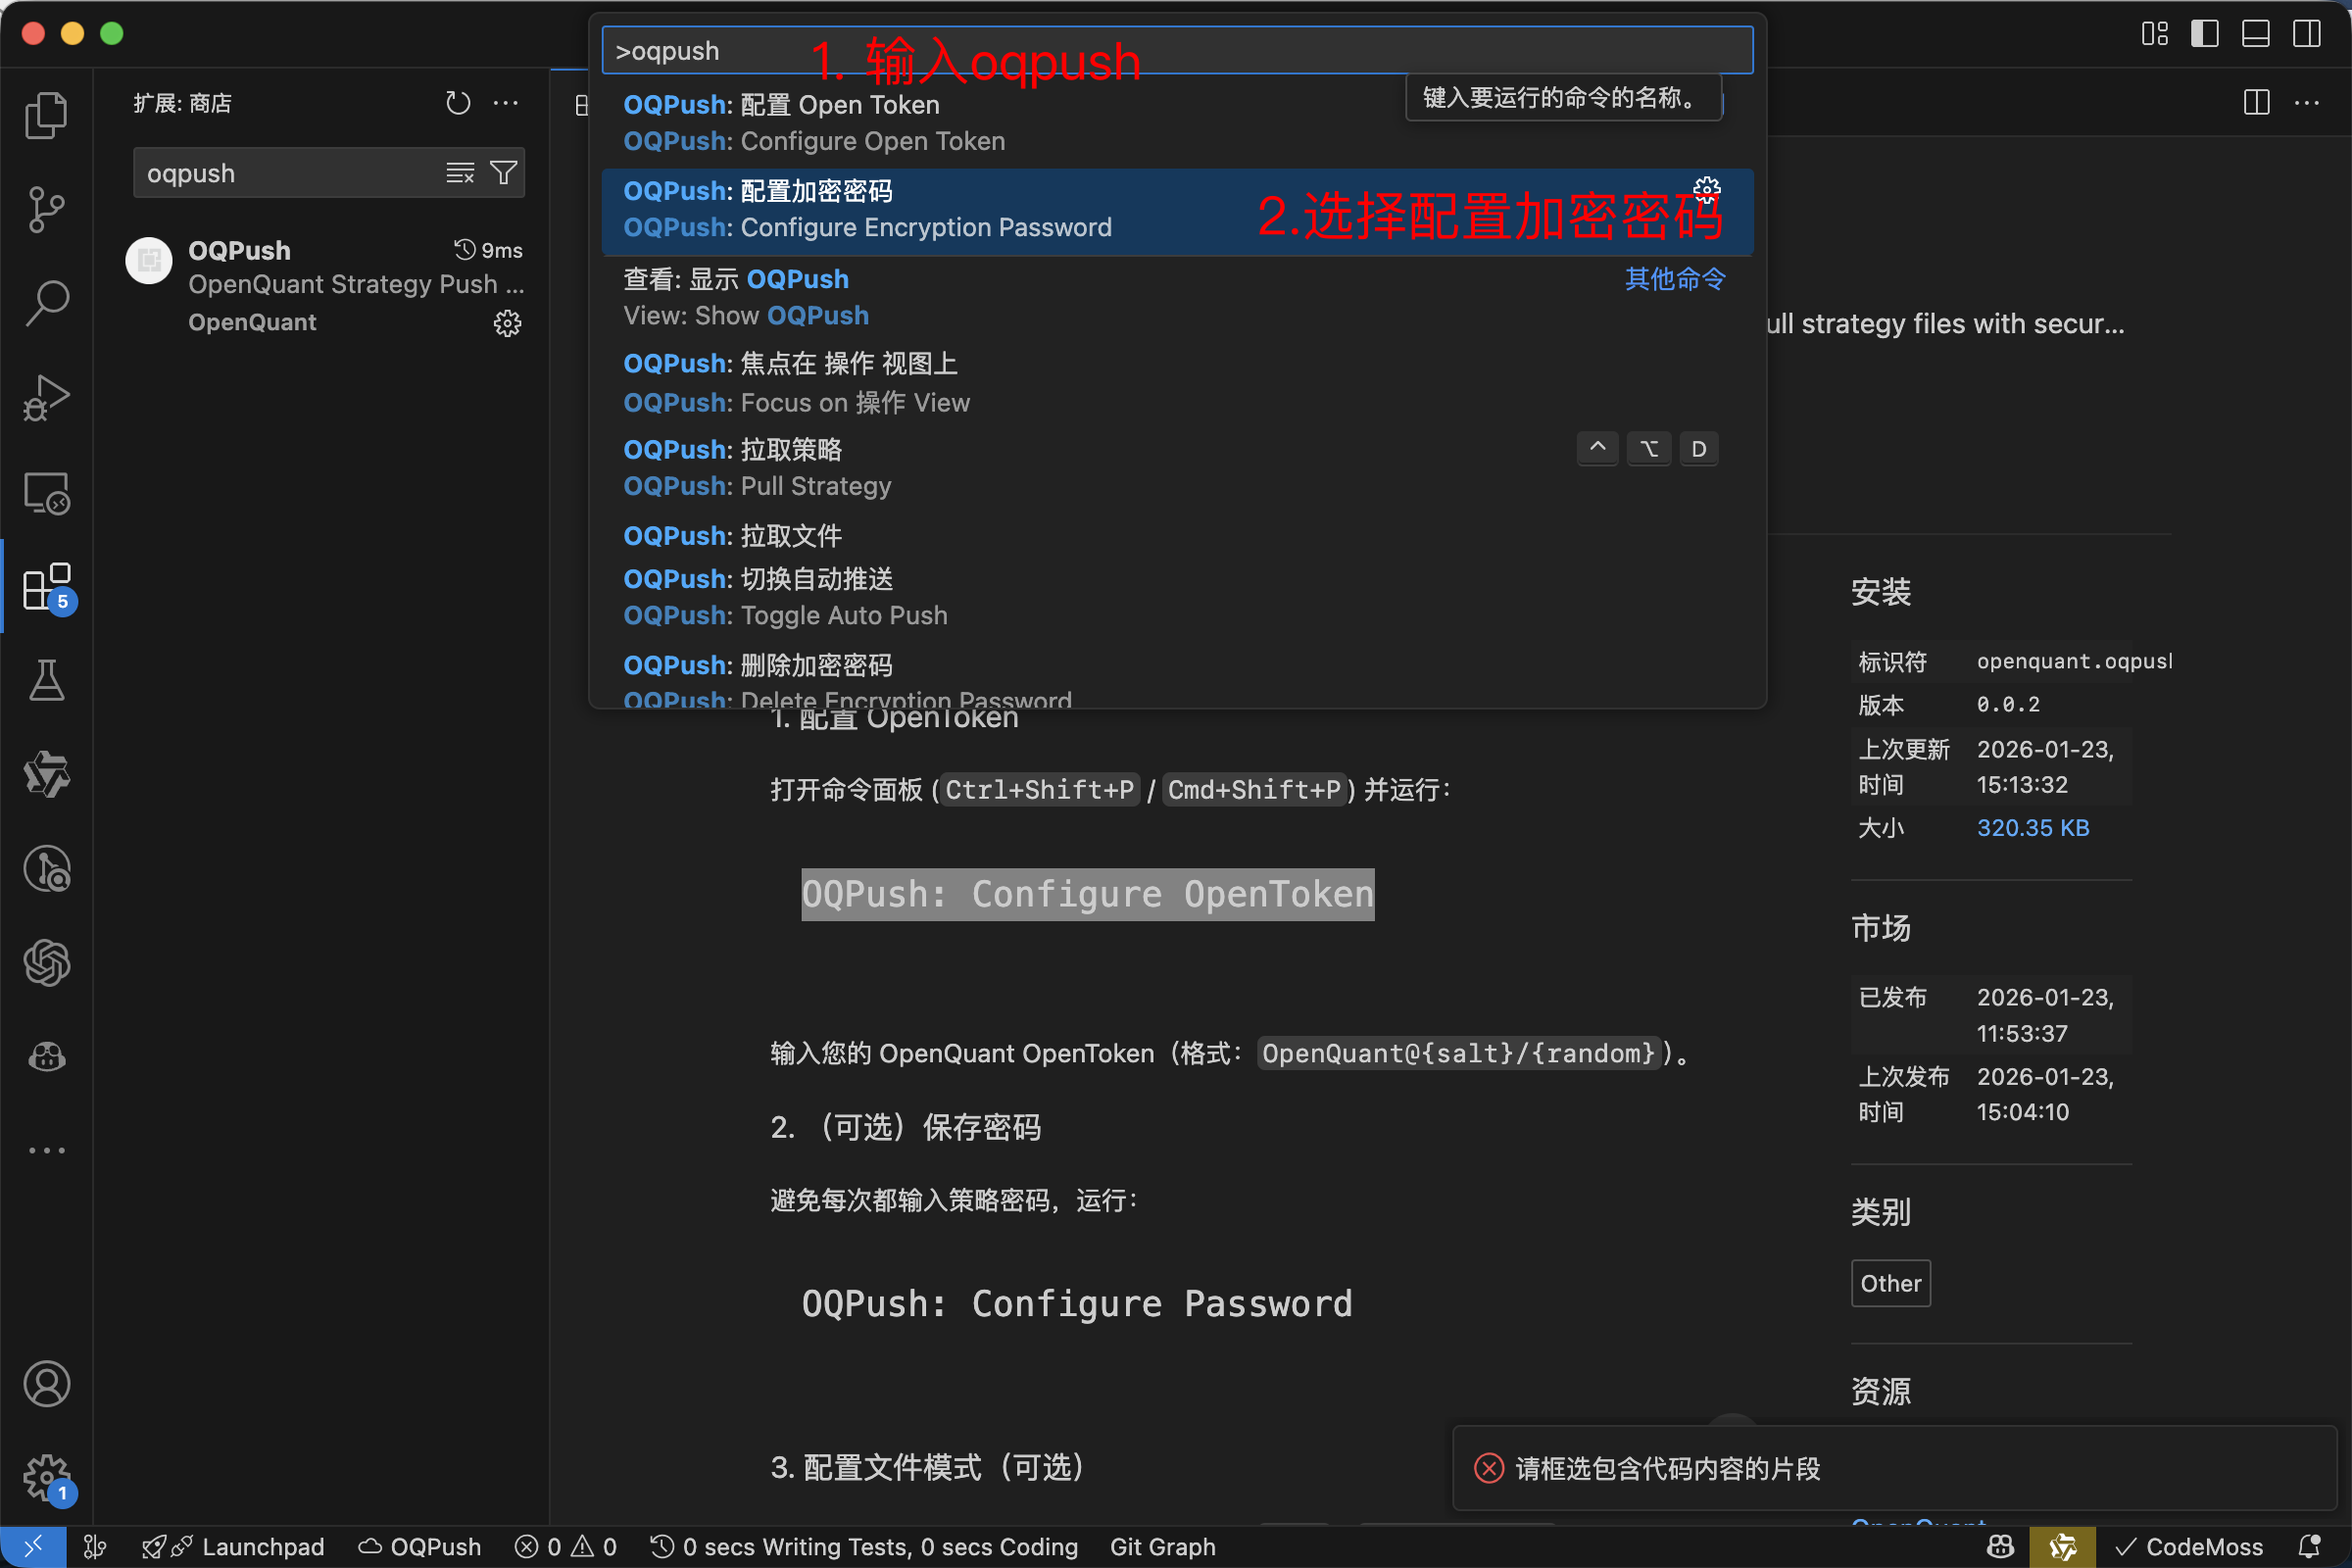
Task: Click the Other category button
Action: click(1890, 1283)
